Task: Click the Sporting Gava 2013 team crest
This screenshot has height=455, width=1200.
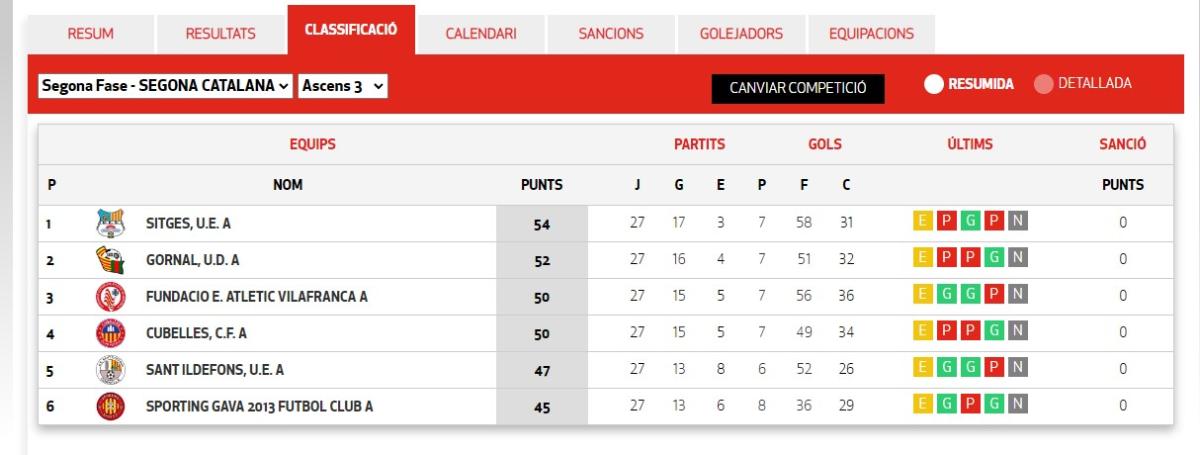Action: [110, 406]
